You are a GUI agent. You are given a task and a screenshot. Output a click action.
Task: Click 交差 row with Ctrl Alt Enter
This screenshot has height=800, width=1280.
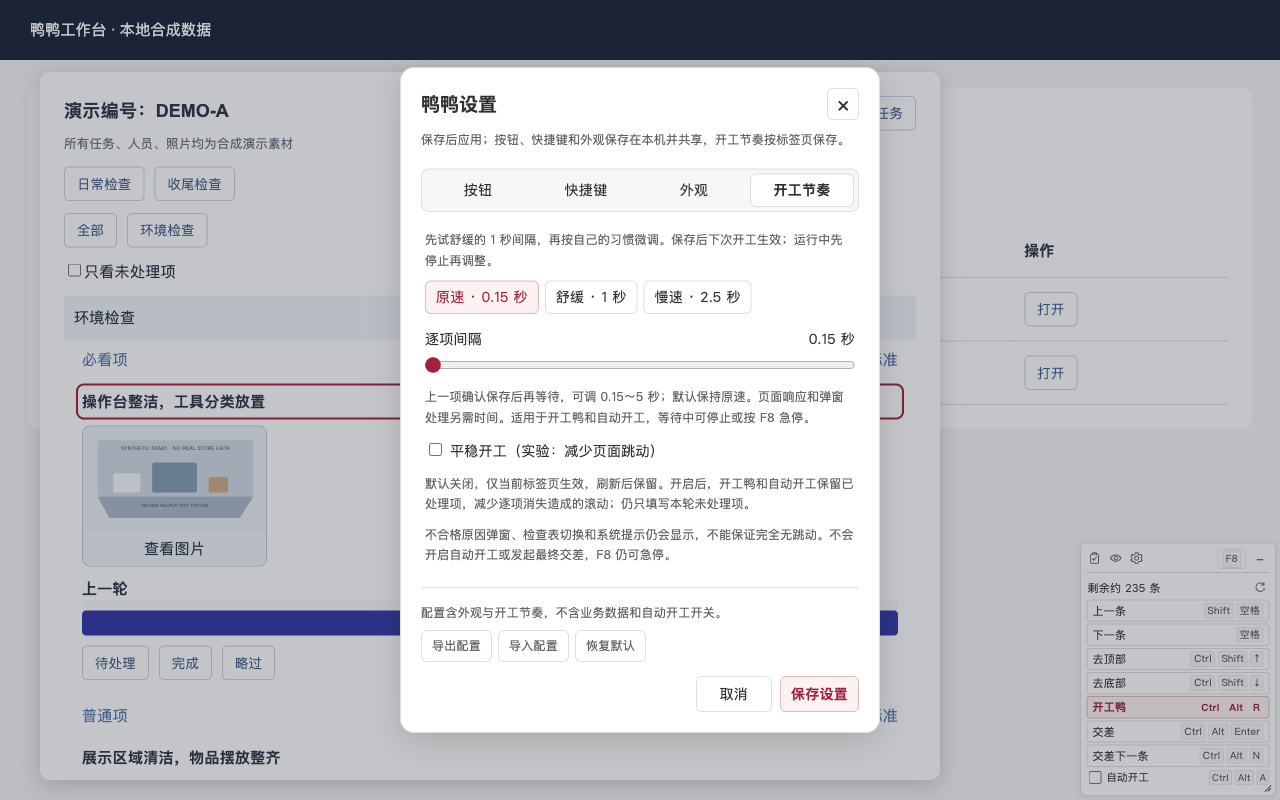1178,732
